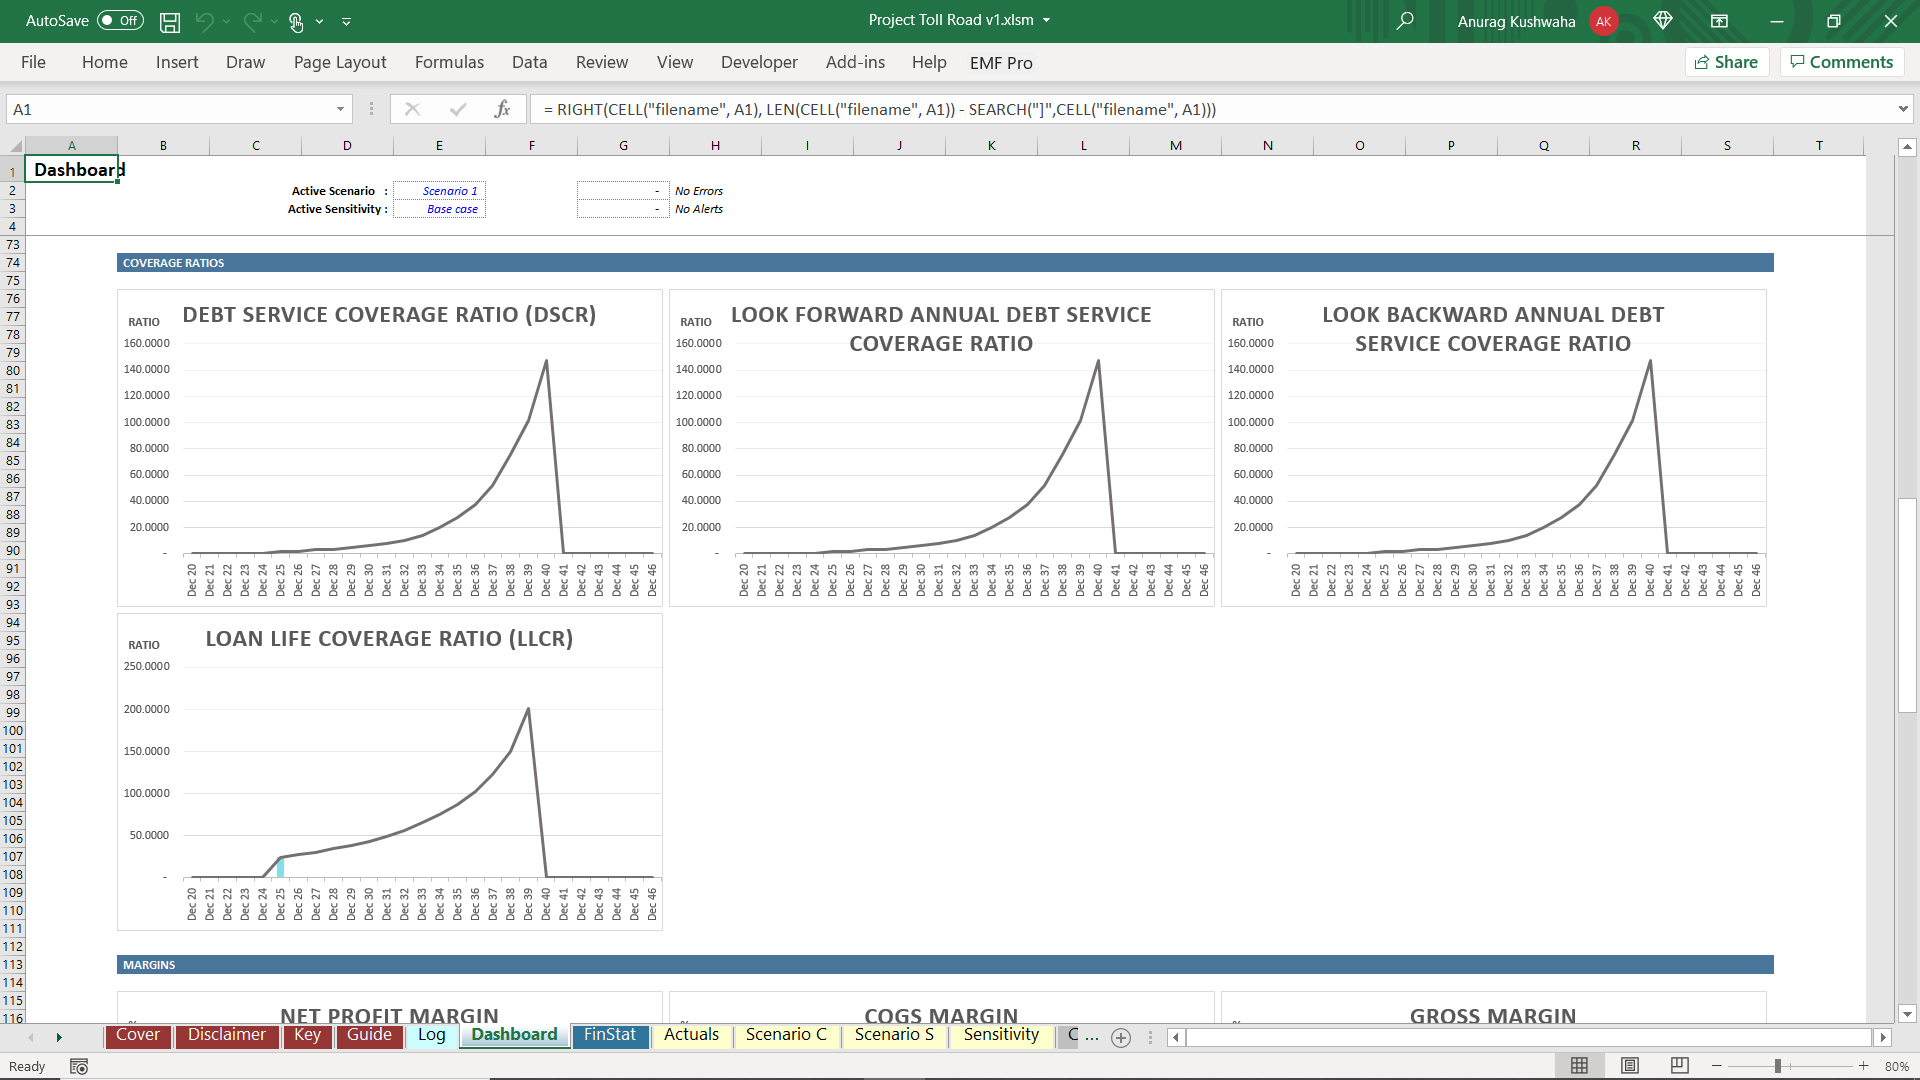1920x1080 pixels.
Task: Switch to Page Layout view icon
Action: (1630, 1066)
